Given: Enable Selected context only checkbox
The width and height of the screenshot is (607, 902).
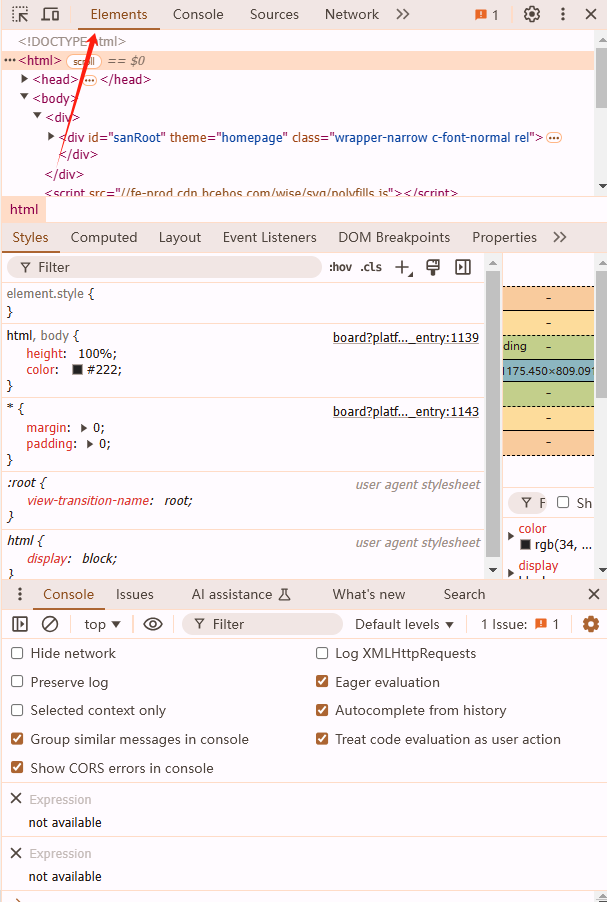Looking at the screenshot, I should coord(17,710).
